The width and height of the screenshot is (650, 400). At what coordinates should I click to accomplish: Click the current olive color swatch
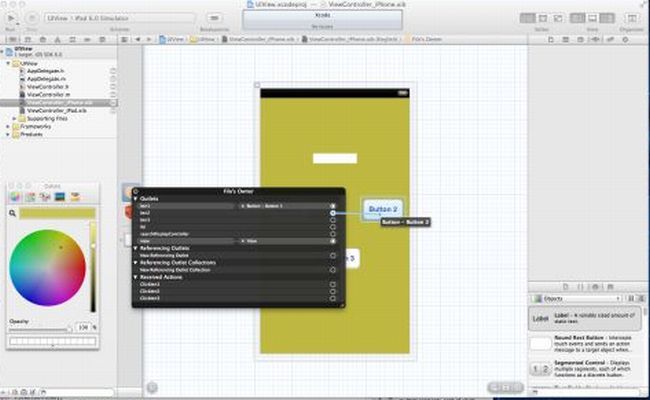coord(57,213)
